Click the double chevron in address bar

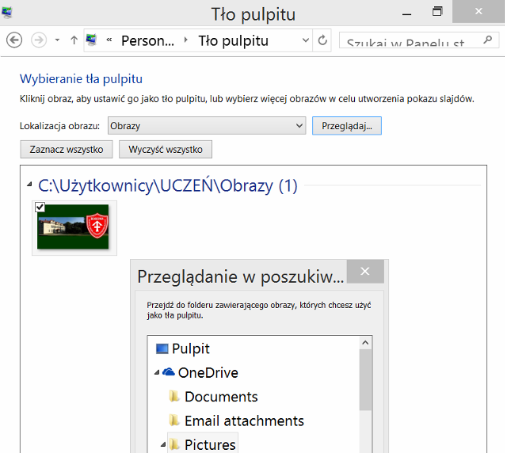pyautogui.click(x=109, y=40)
